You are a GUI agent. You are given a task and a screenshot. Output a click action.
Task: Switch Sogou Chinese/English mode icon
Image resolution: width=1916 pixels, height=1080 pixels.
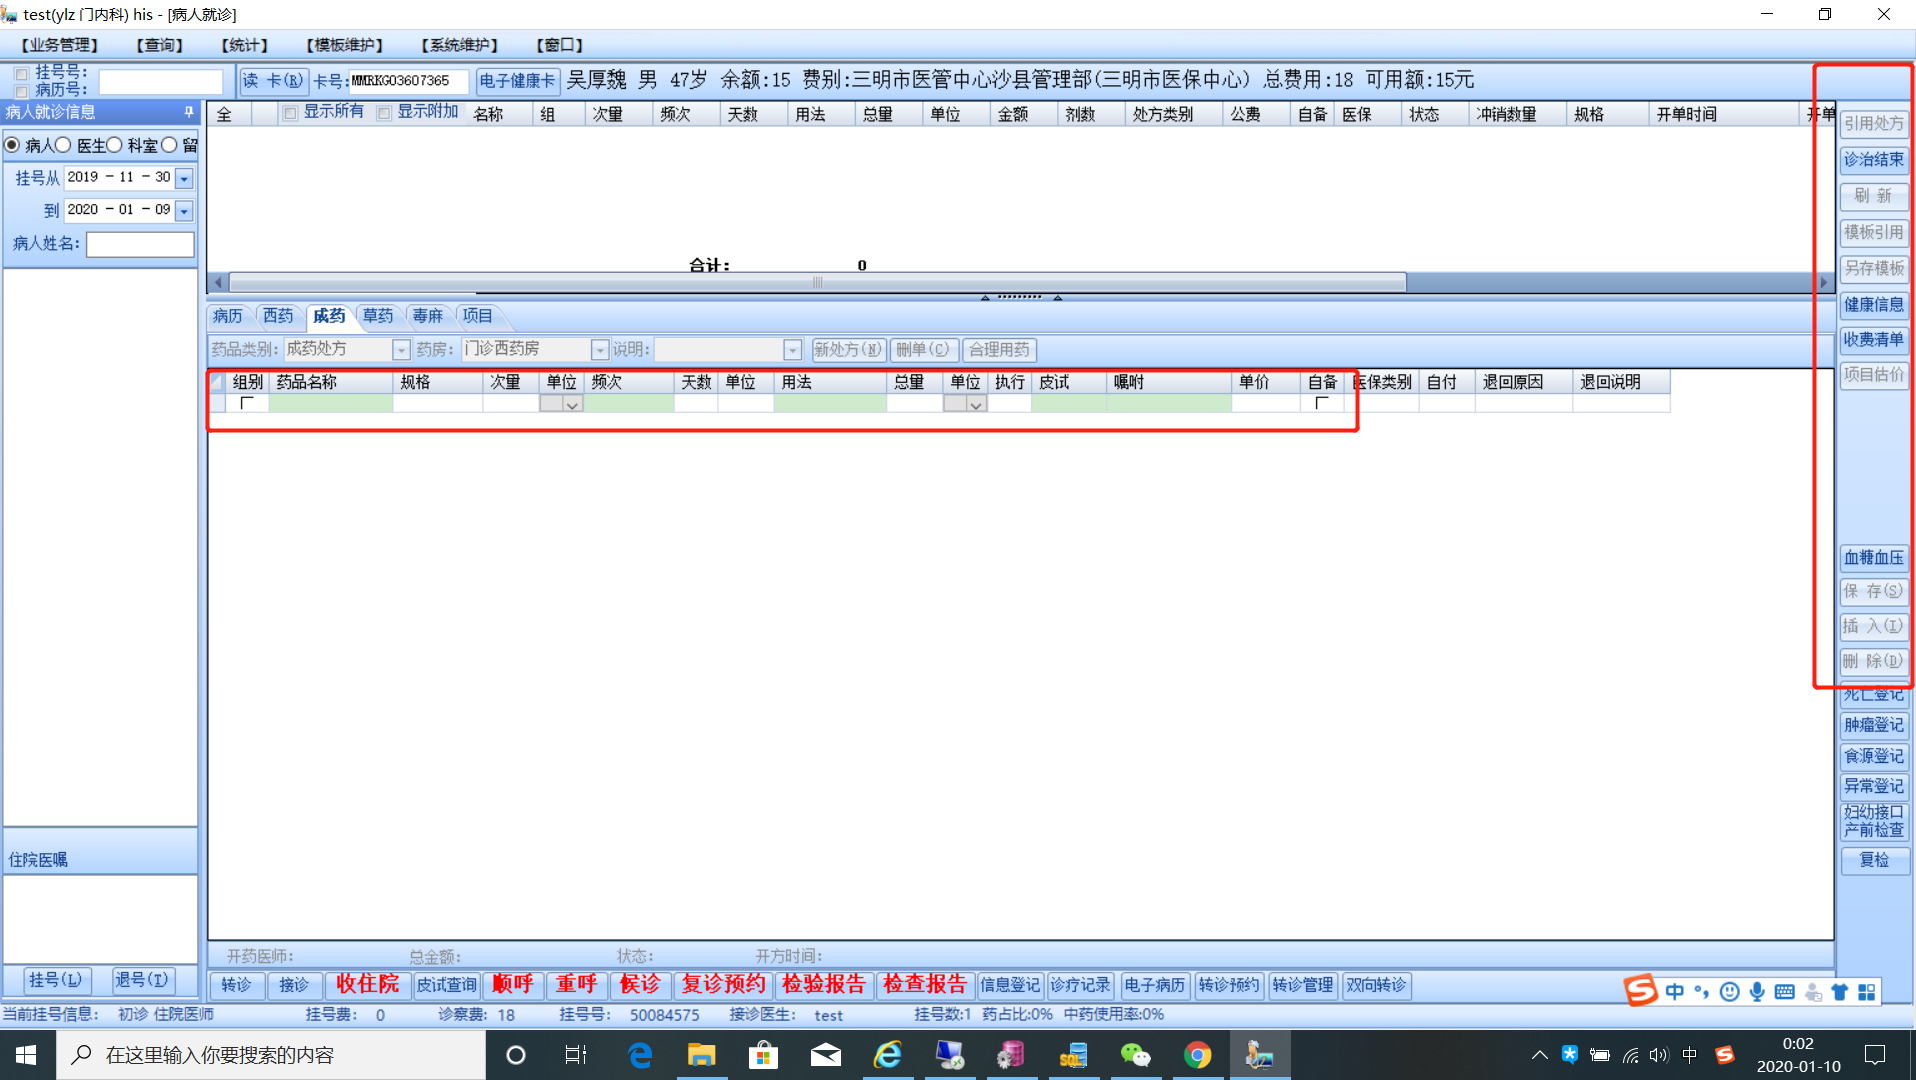[1675, 991]
